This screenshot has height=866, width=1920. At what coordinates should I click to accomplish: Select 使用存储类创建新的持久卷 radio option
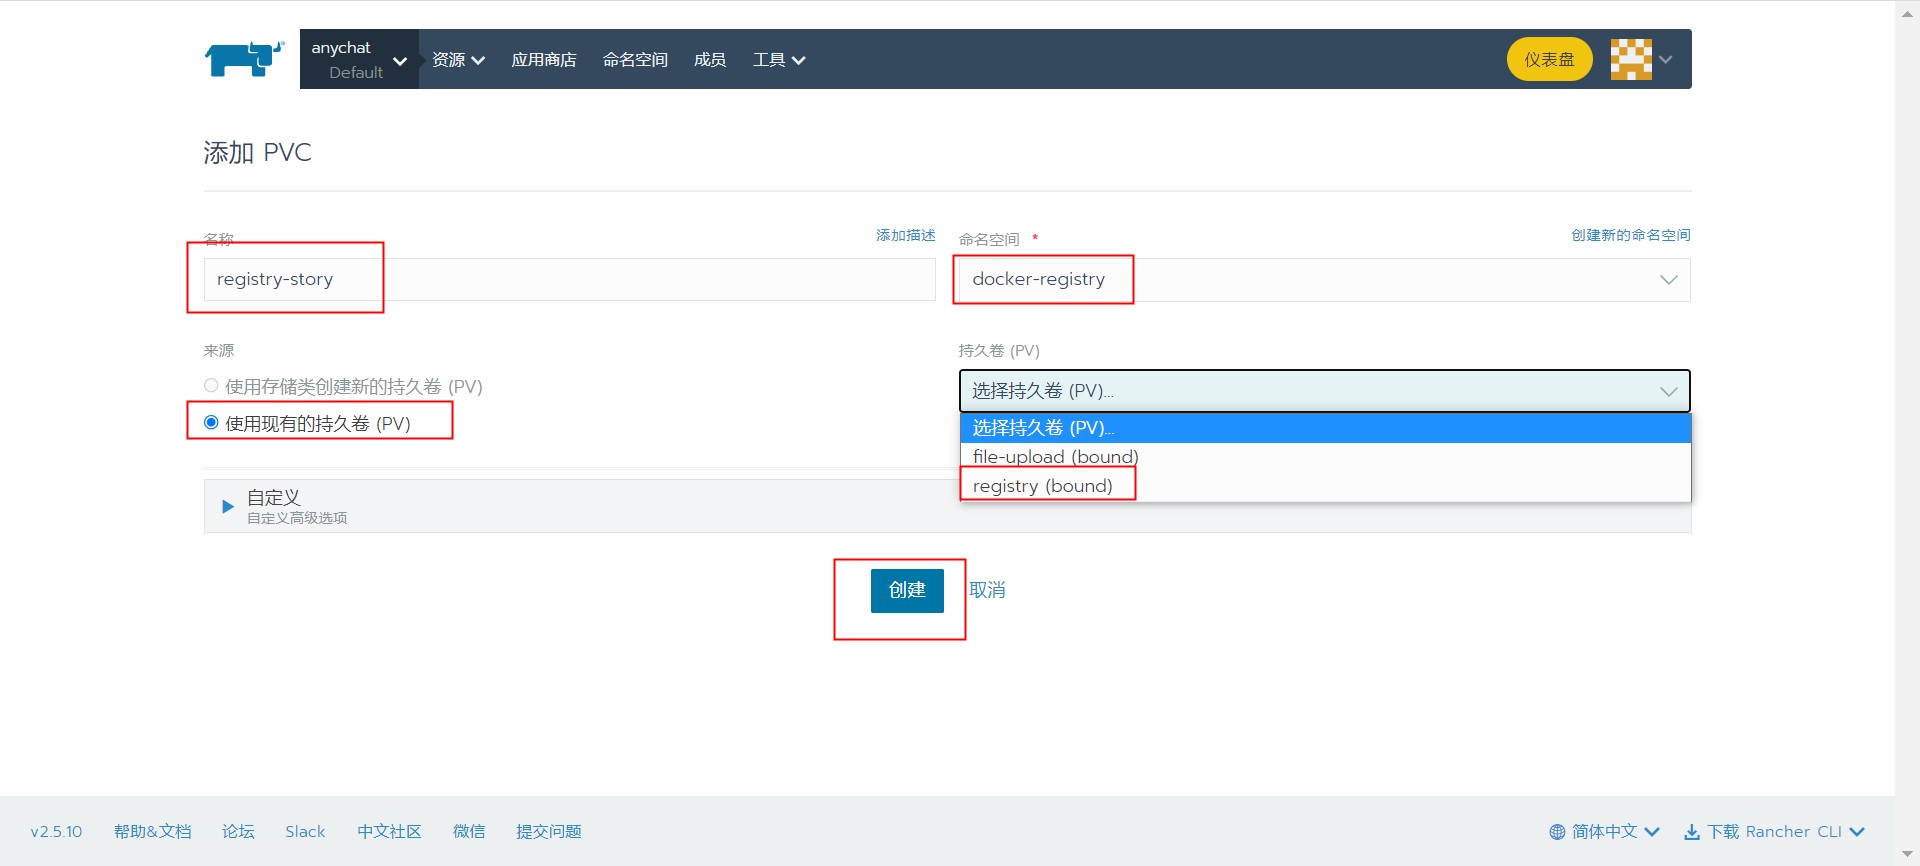point(211,385)
